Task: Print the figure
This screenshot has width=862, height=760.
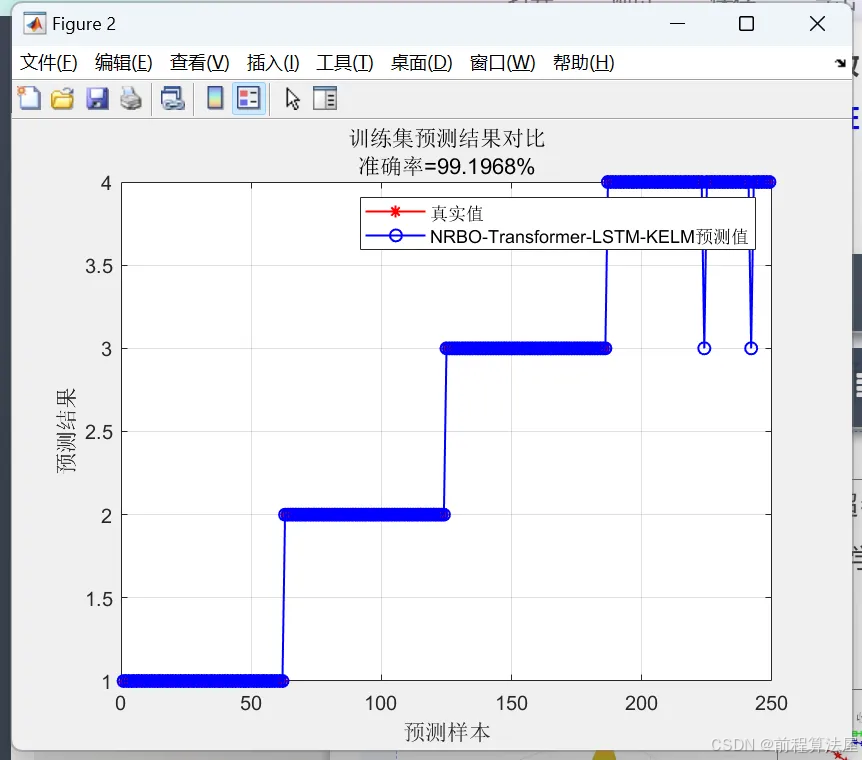Action: [131, 98]
